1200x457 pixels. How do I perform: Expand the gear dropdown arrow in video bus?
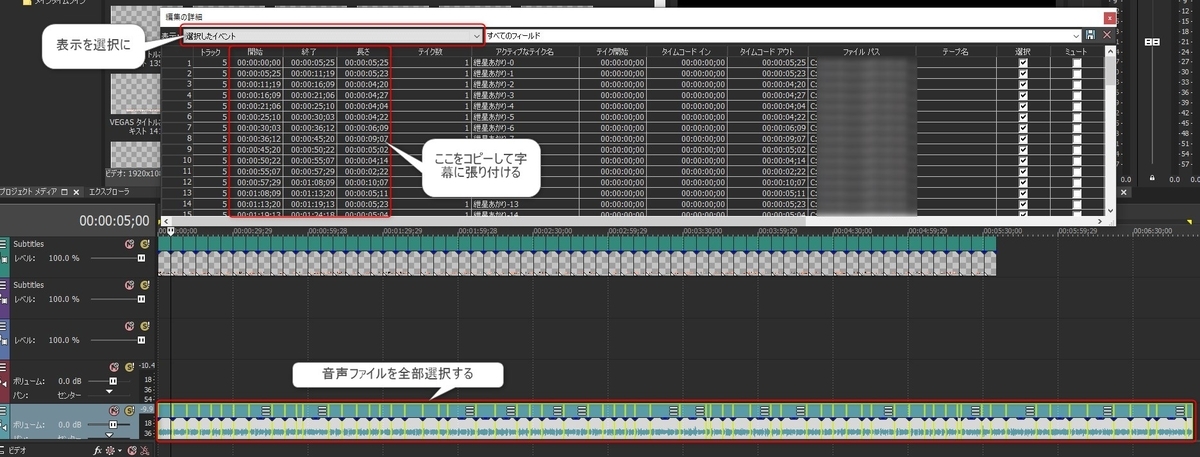coord(122,451)
